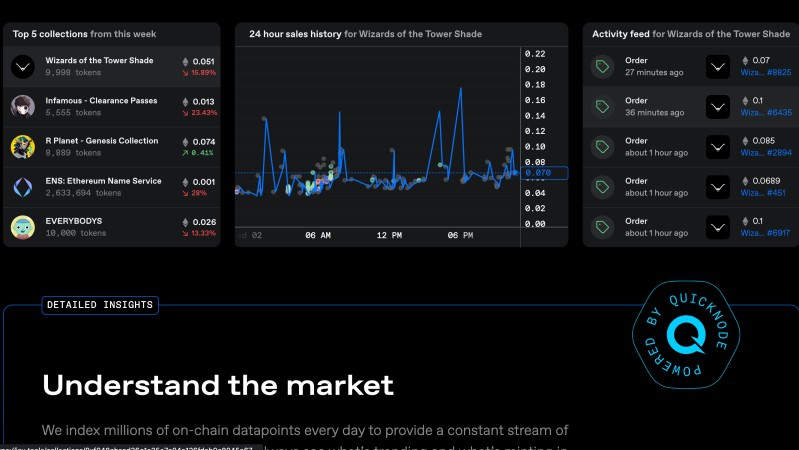Screen dimensions: 799x450
Task: Select the Detailed Insights label
Action: point(100,305)
